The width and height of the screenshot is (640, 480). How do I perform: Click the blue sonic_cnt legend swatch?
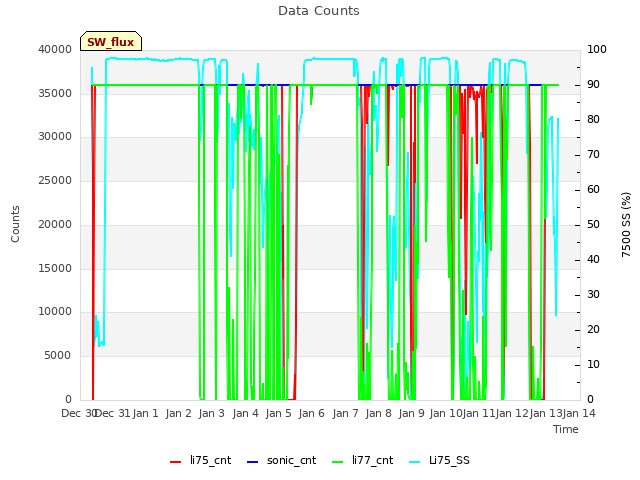coord(253,462)
